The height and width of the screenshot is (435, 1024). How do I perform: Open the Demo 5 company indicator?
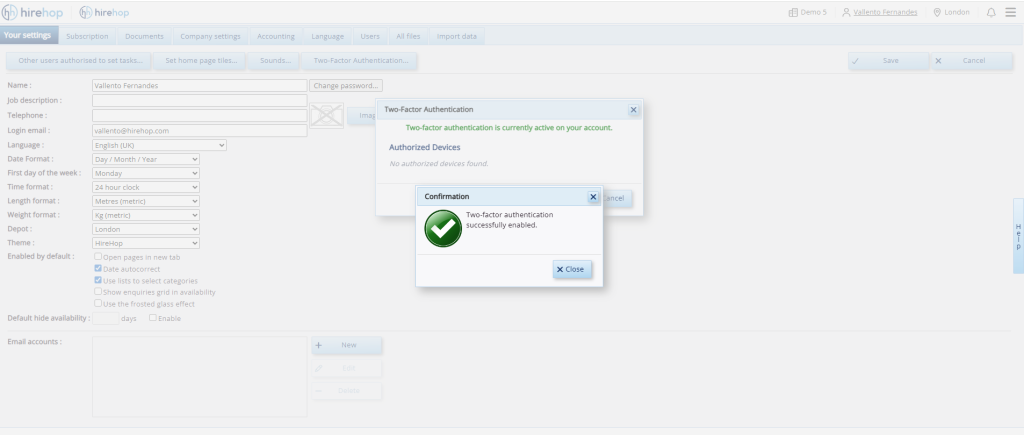tap(807, 12)
